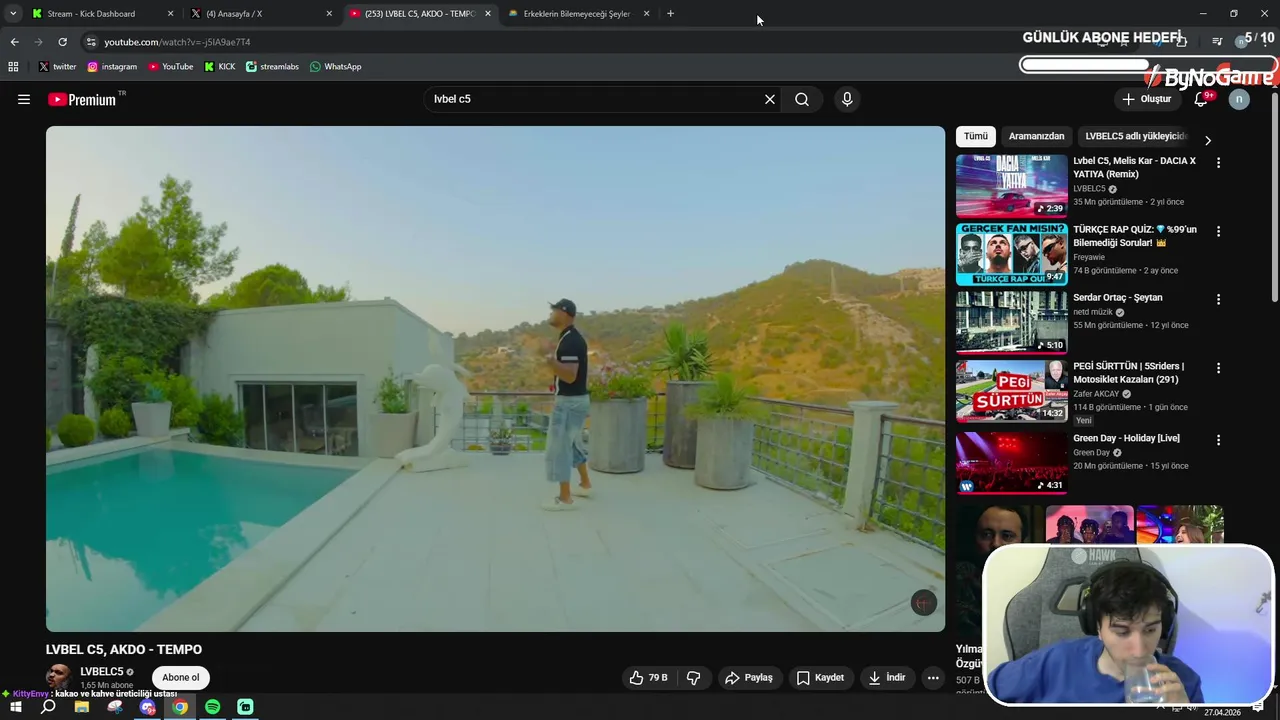Open options for Dacia X Yatiya video
1280x720 pixels.
tap(1218, 162)
